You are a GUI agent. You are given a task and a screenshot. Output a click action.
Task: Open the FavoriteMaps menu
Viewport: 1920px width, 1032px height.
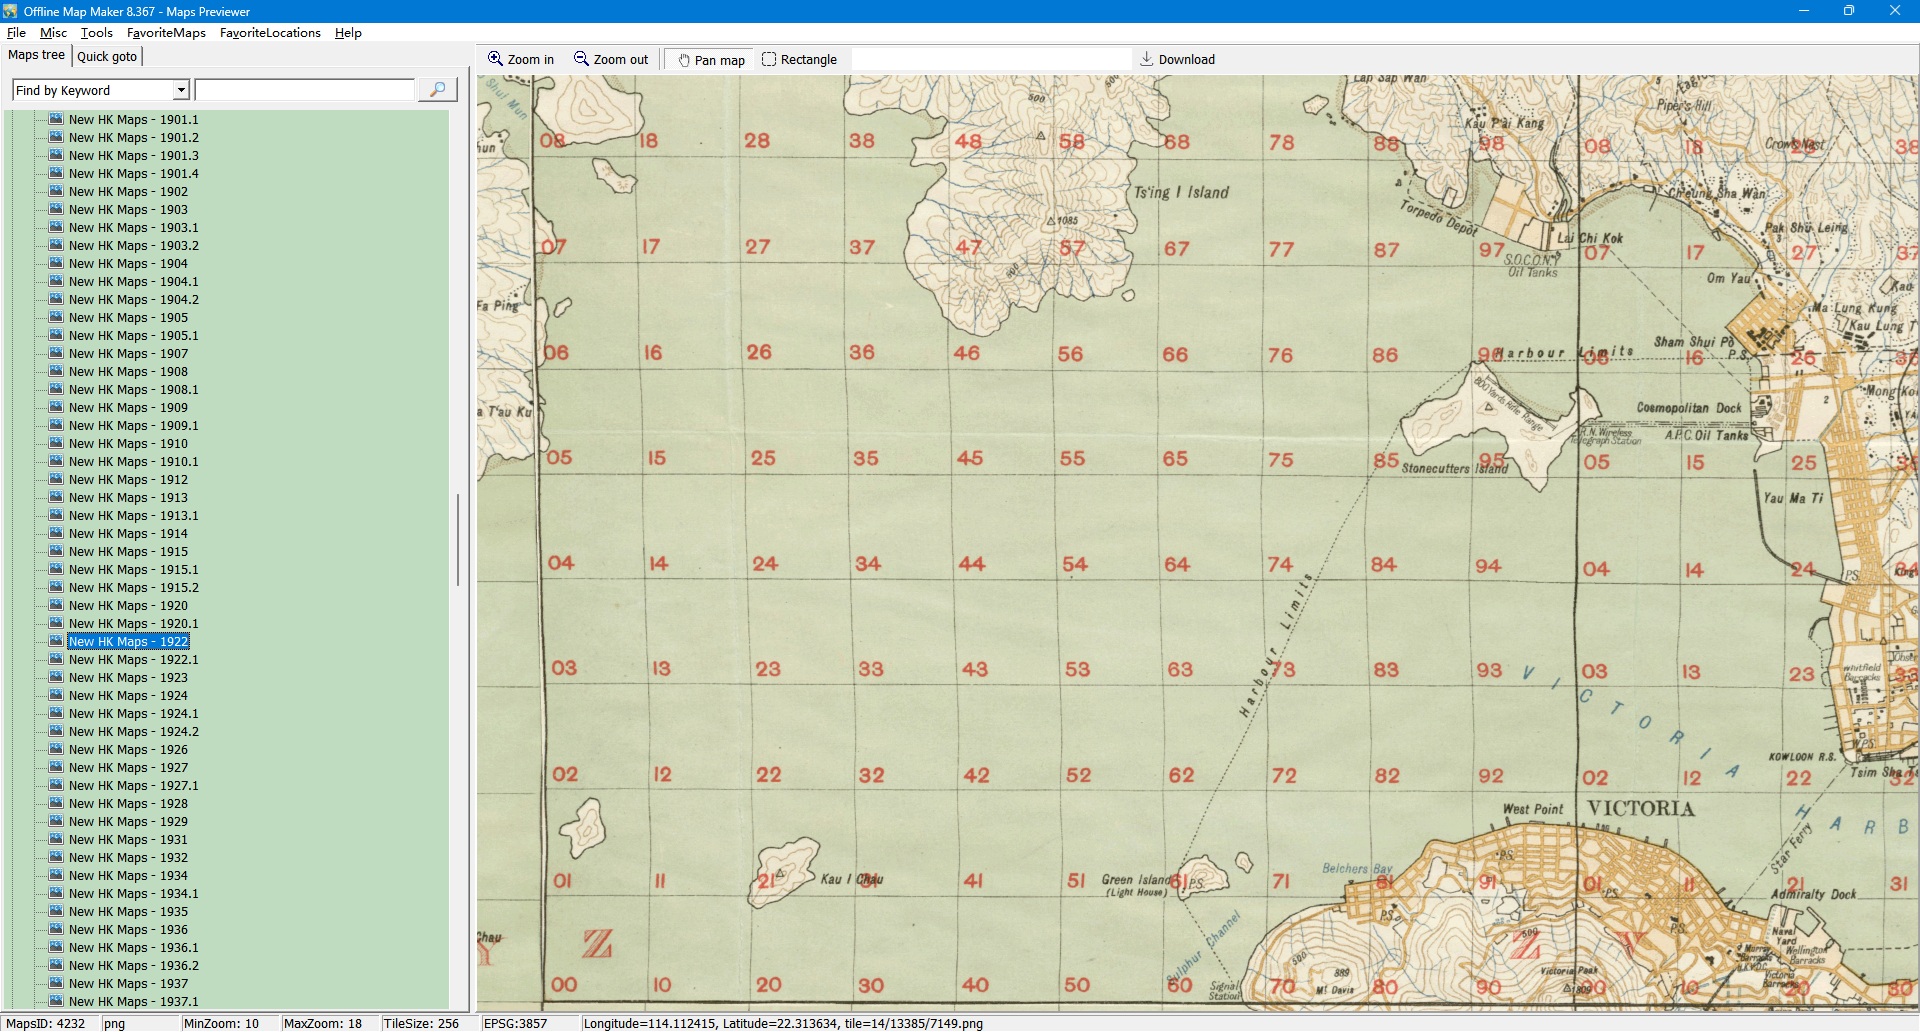[x=166, y=32]
